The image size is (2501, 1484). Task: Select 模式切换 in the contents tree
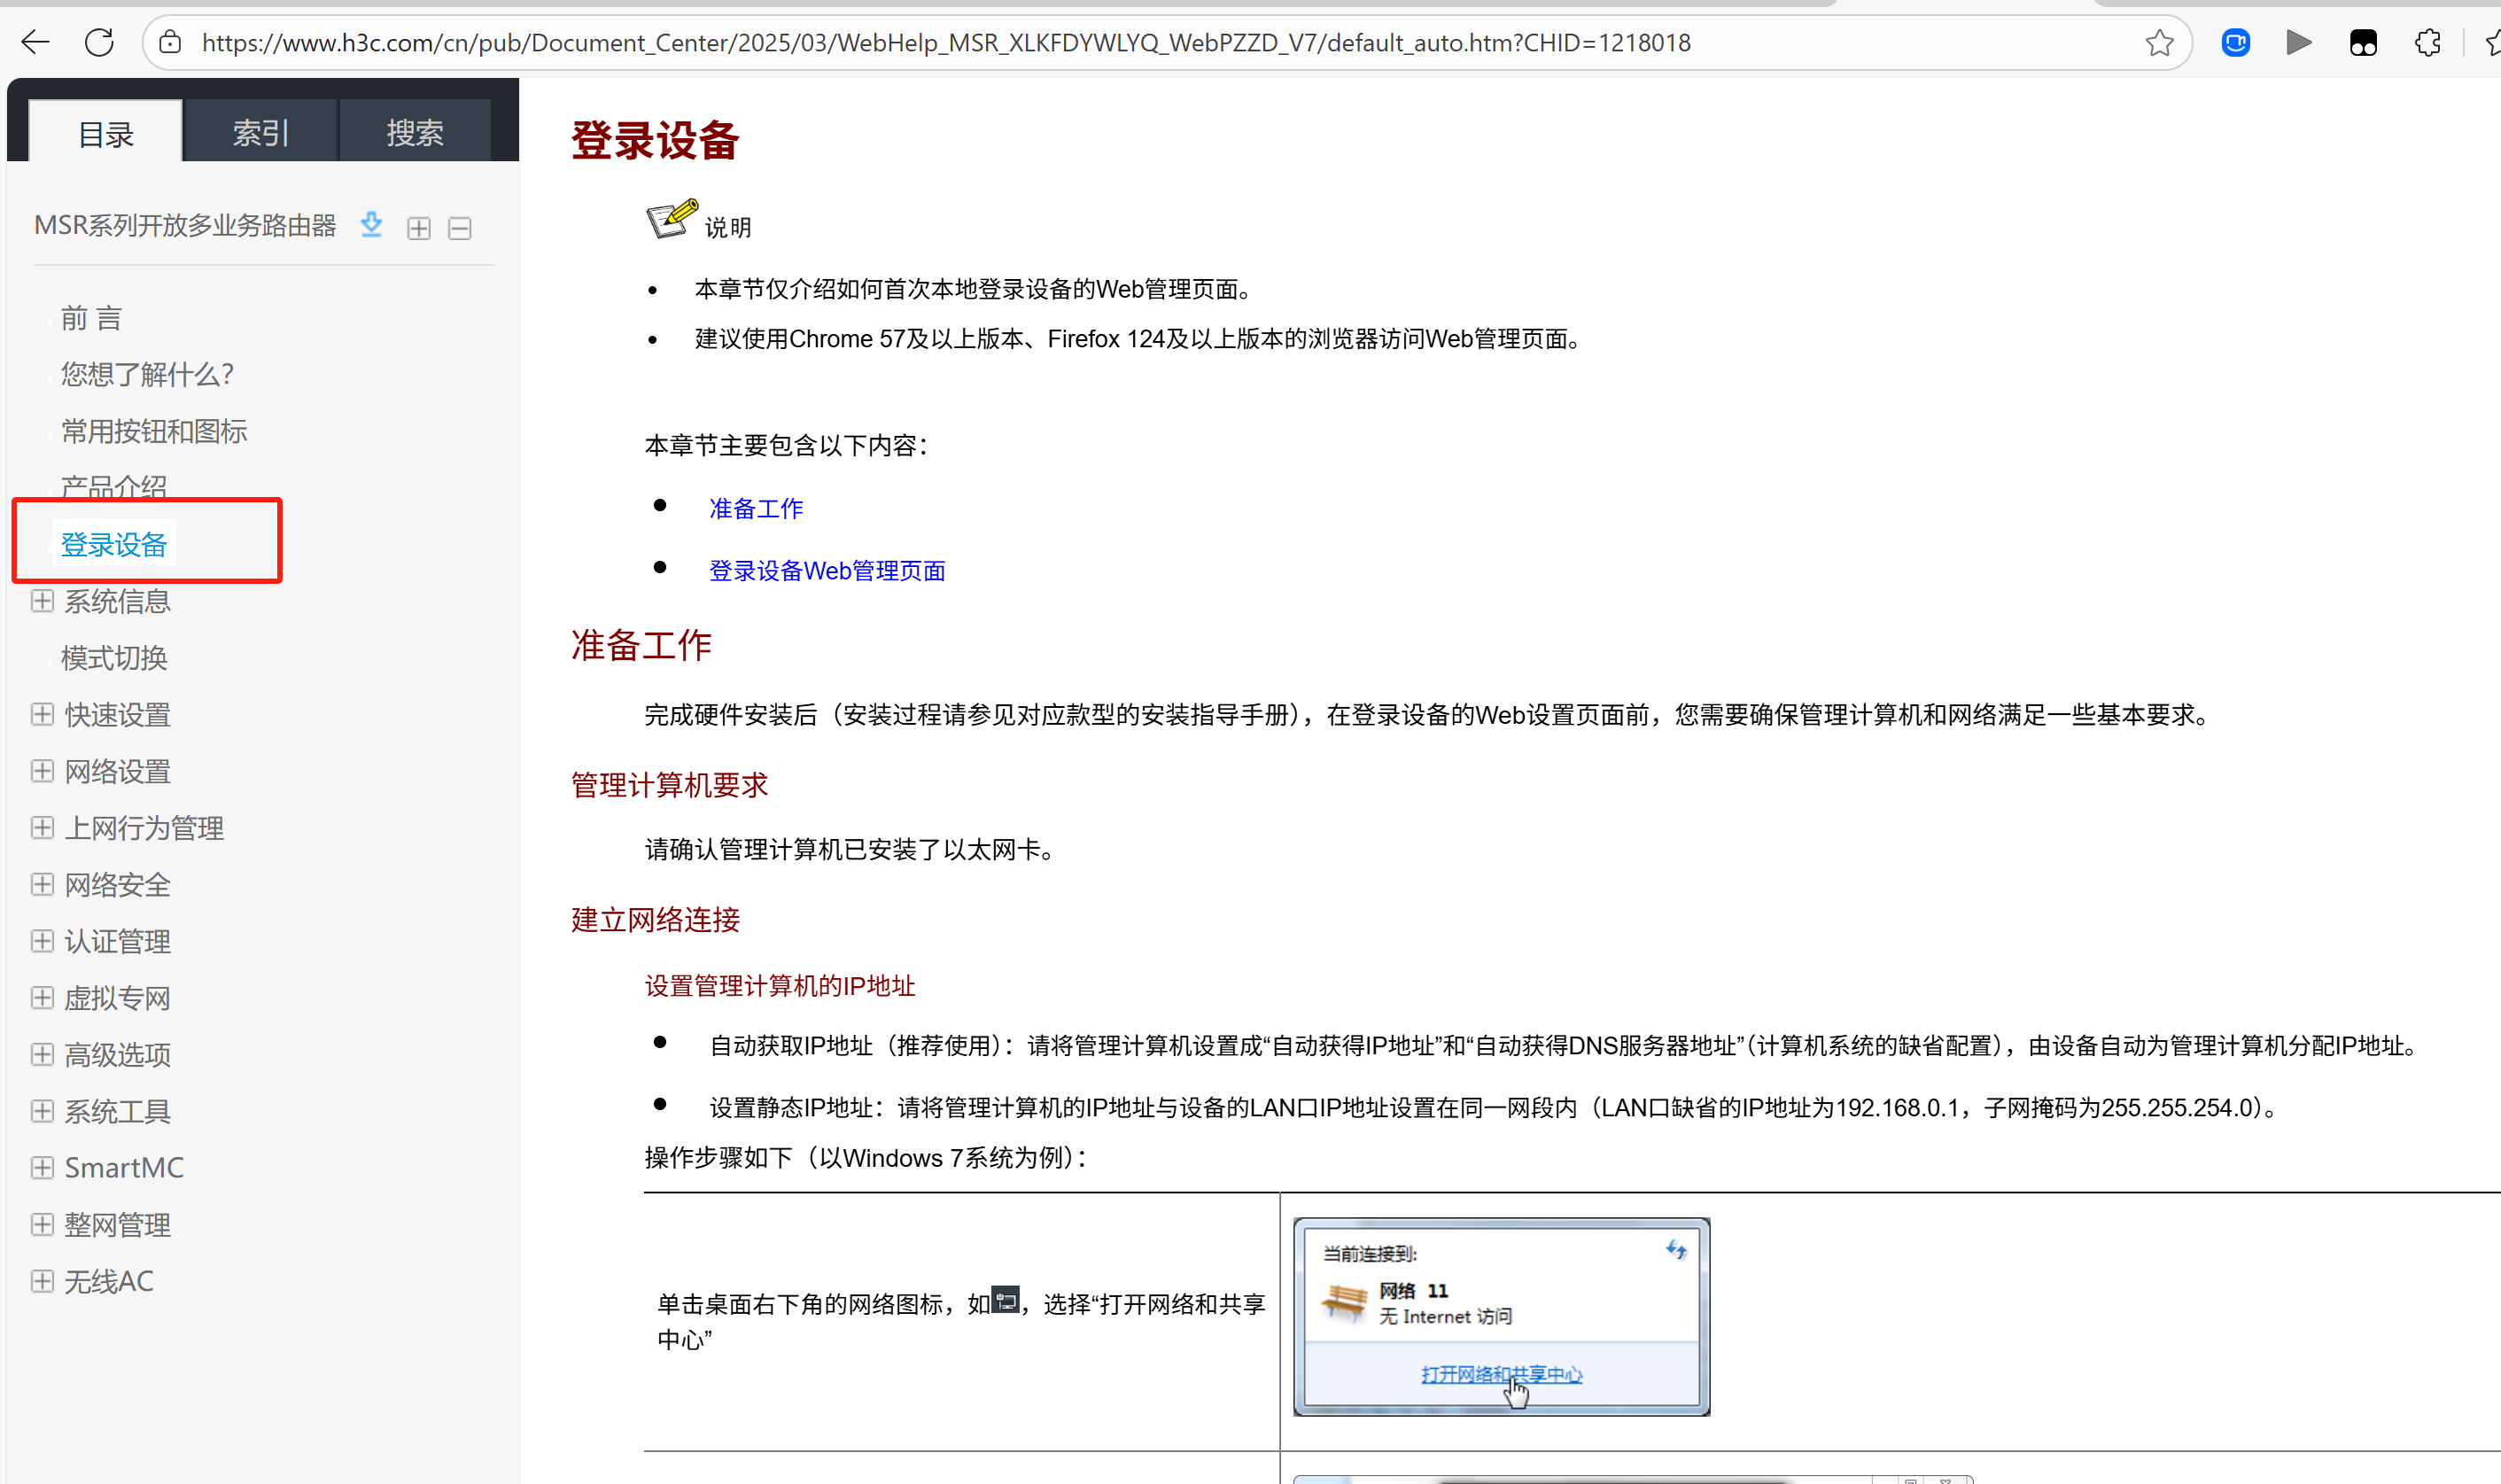point(114,658)
